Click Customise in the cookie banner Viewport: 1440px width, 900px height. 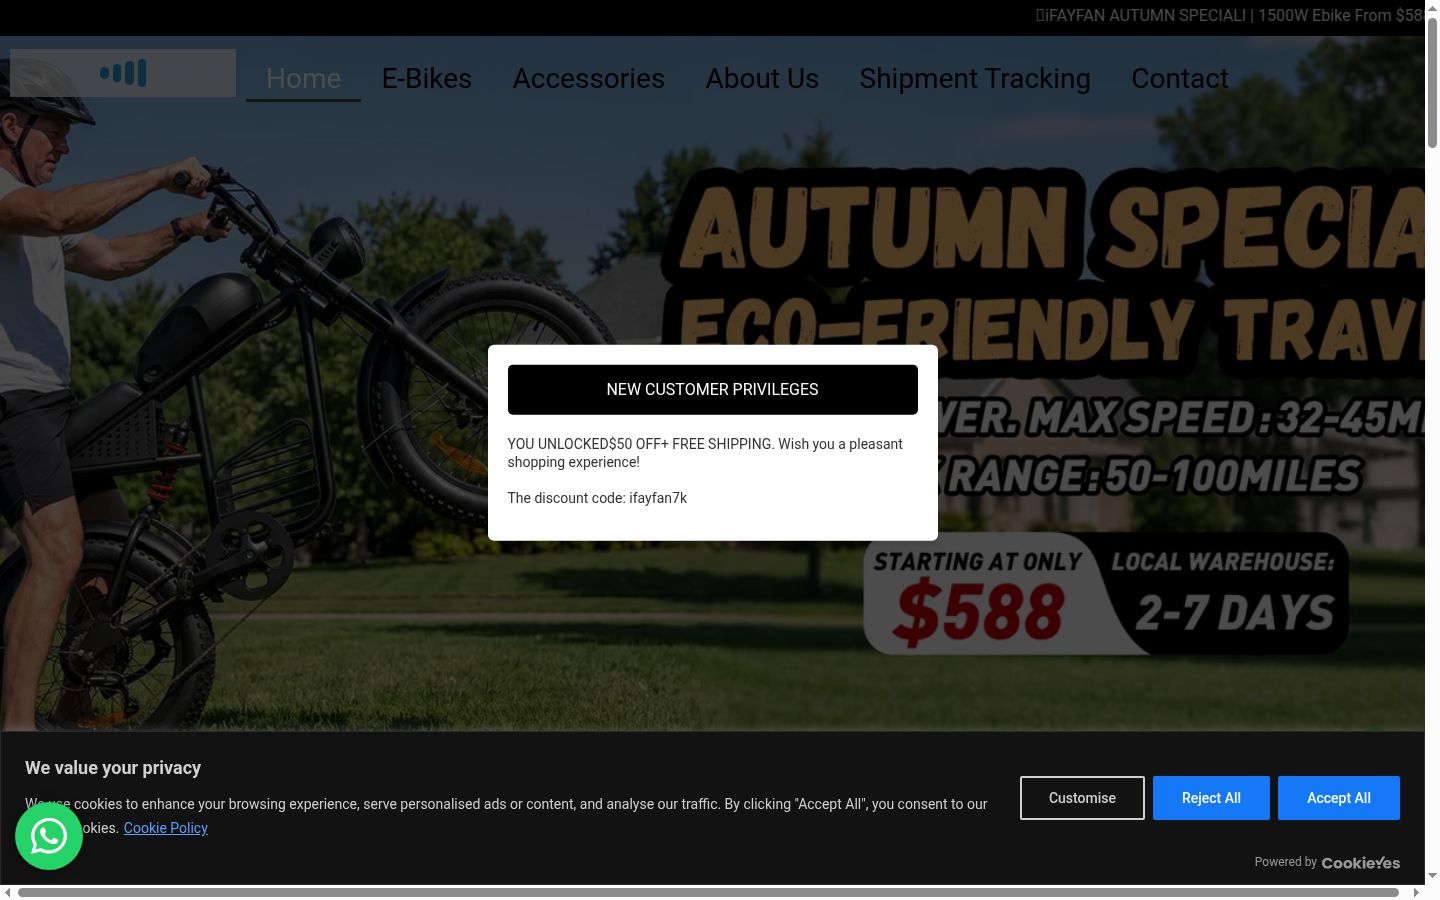pyautogui.click(x=1082, y=798)
